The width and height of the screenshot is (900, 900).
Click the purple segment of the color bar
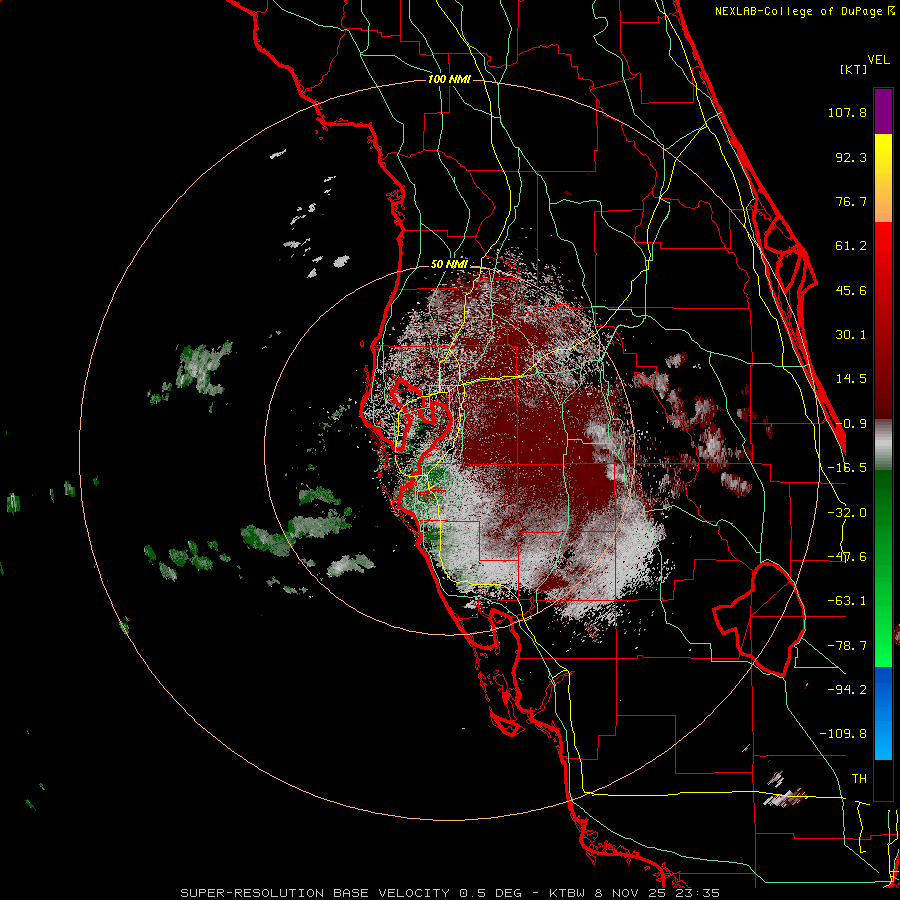click(x=883, y=111)
